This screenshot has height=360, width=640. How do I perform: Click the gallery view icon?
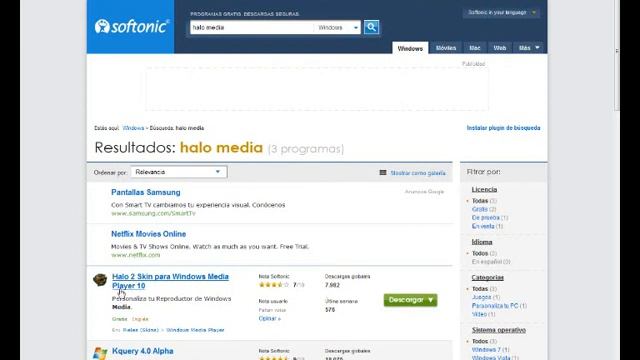[x=383, y=173]
